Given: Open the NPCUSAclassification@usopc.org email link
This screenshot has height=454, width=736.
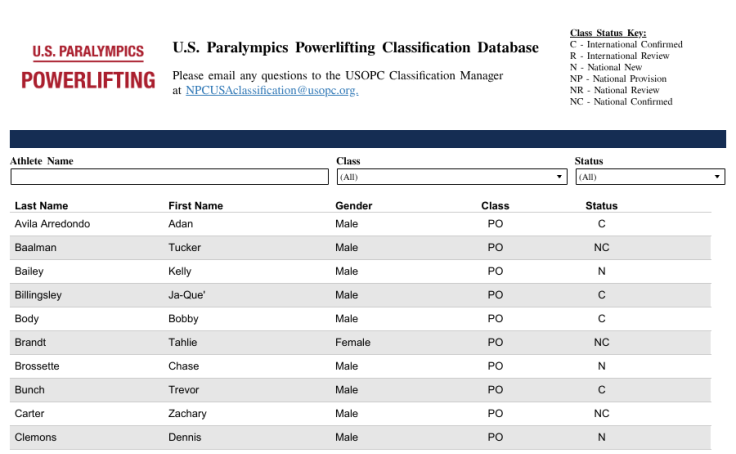Looking at the screenshot, I should coord(271,90).
